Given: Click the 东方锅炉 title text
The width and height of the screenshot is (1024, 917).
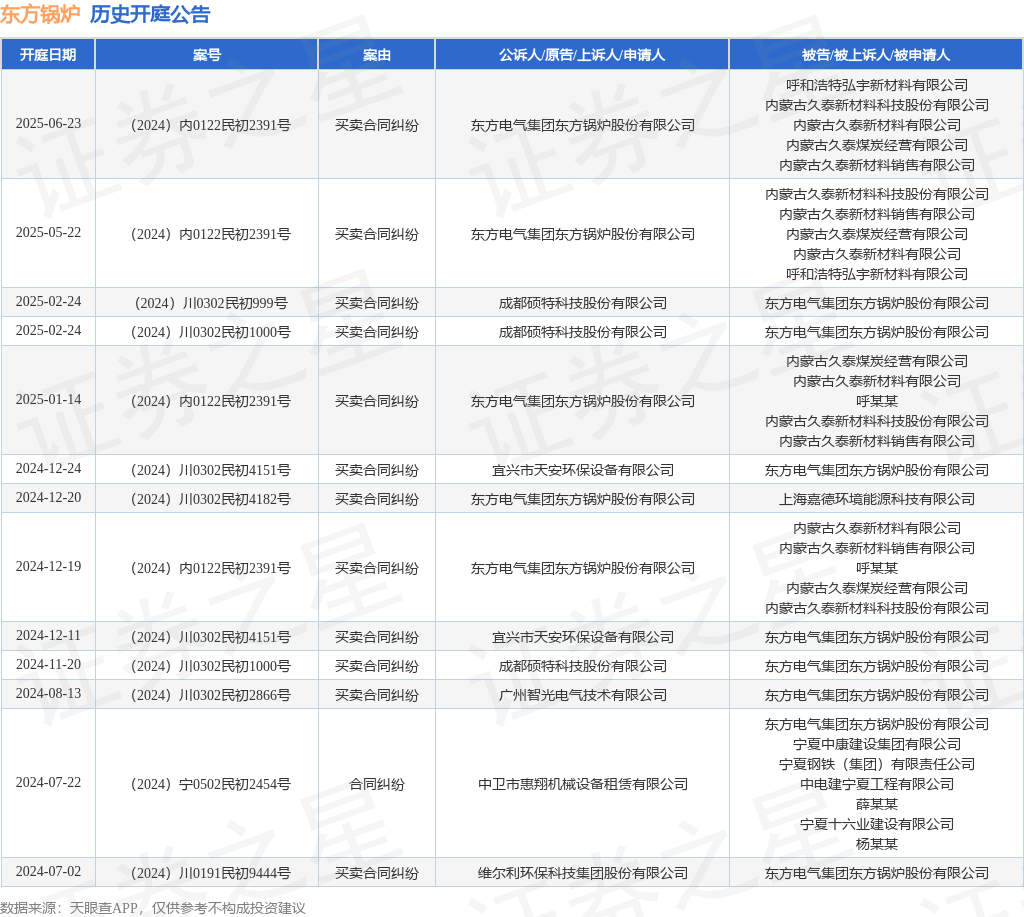Looking at the screenshot, I should [x=40, y=14].
